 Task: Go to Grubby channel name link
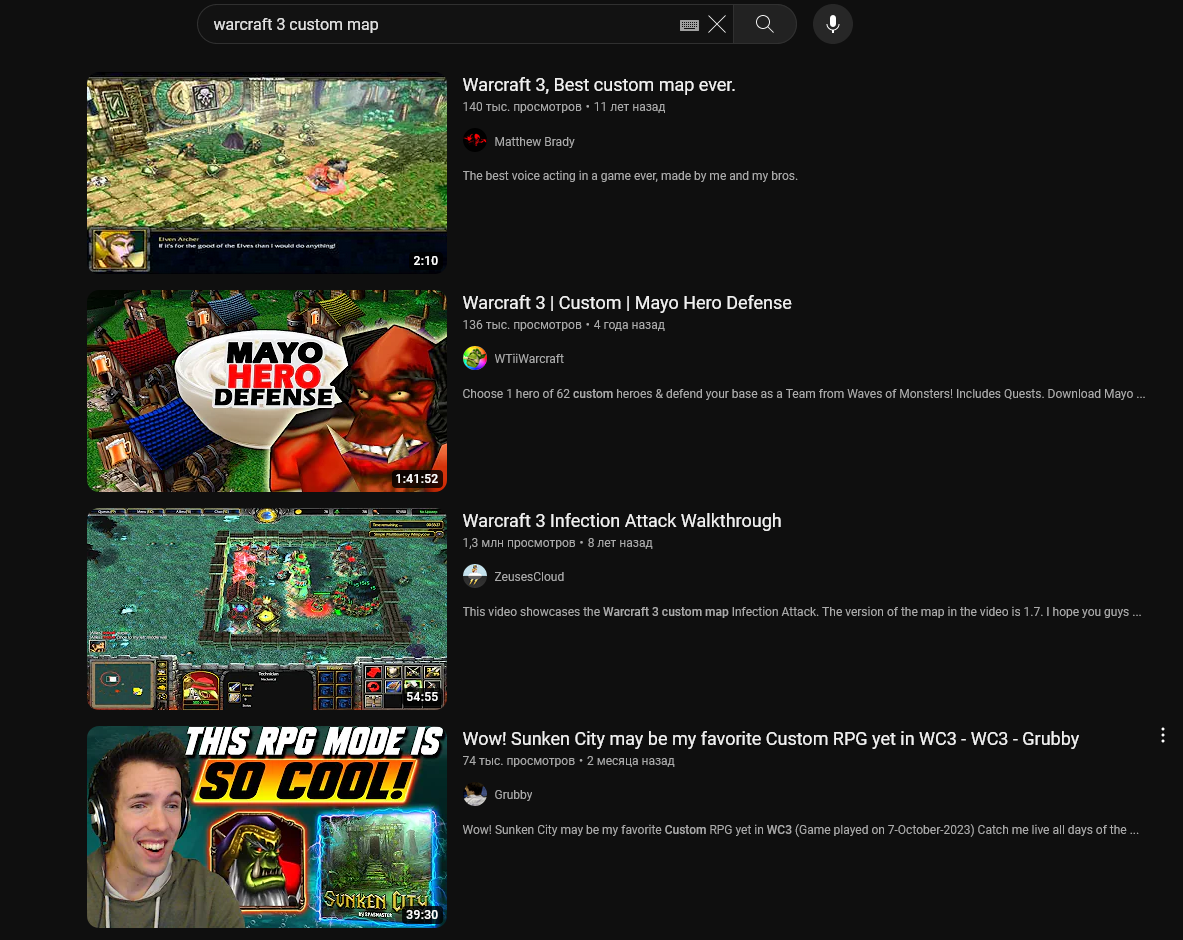pos(513,795)
